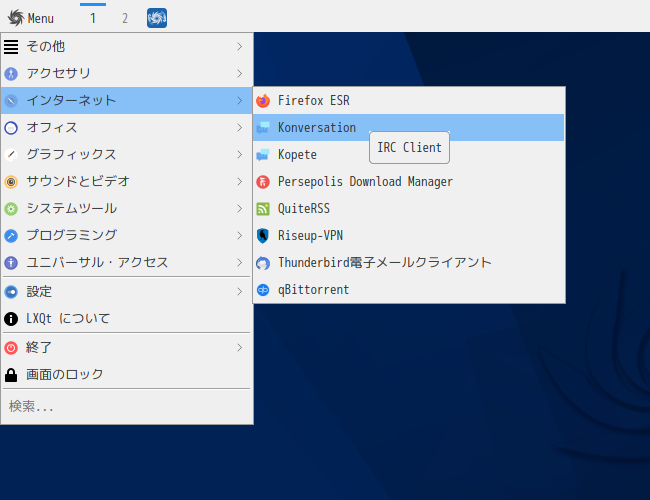Open the プログラミング menu entry
This screenshot has width=650, height=500.
pos(126,235)
